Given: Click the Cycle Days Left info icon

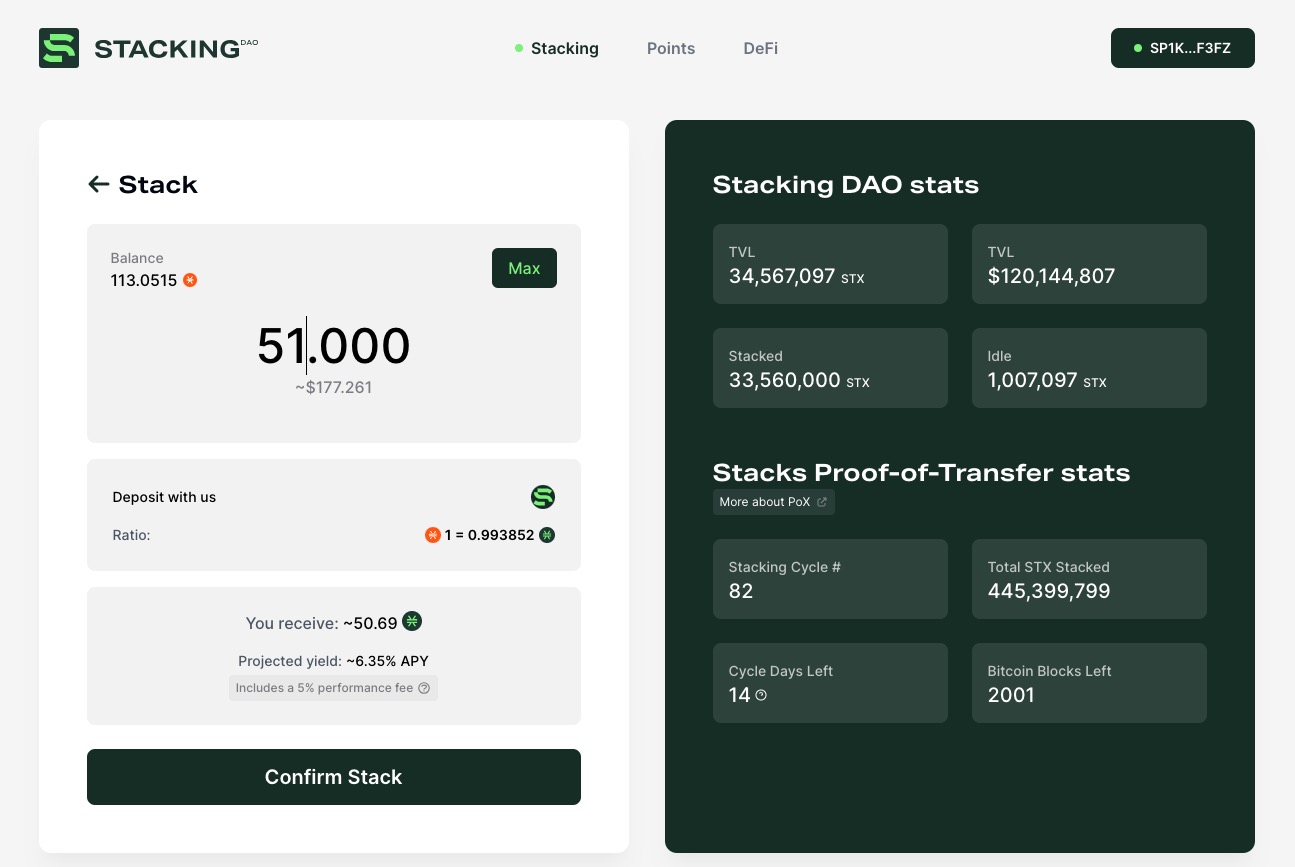Looking at the screenshot, I should [x=761, y=695].
